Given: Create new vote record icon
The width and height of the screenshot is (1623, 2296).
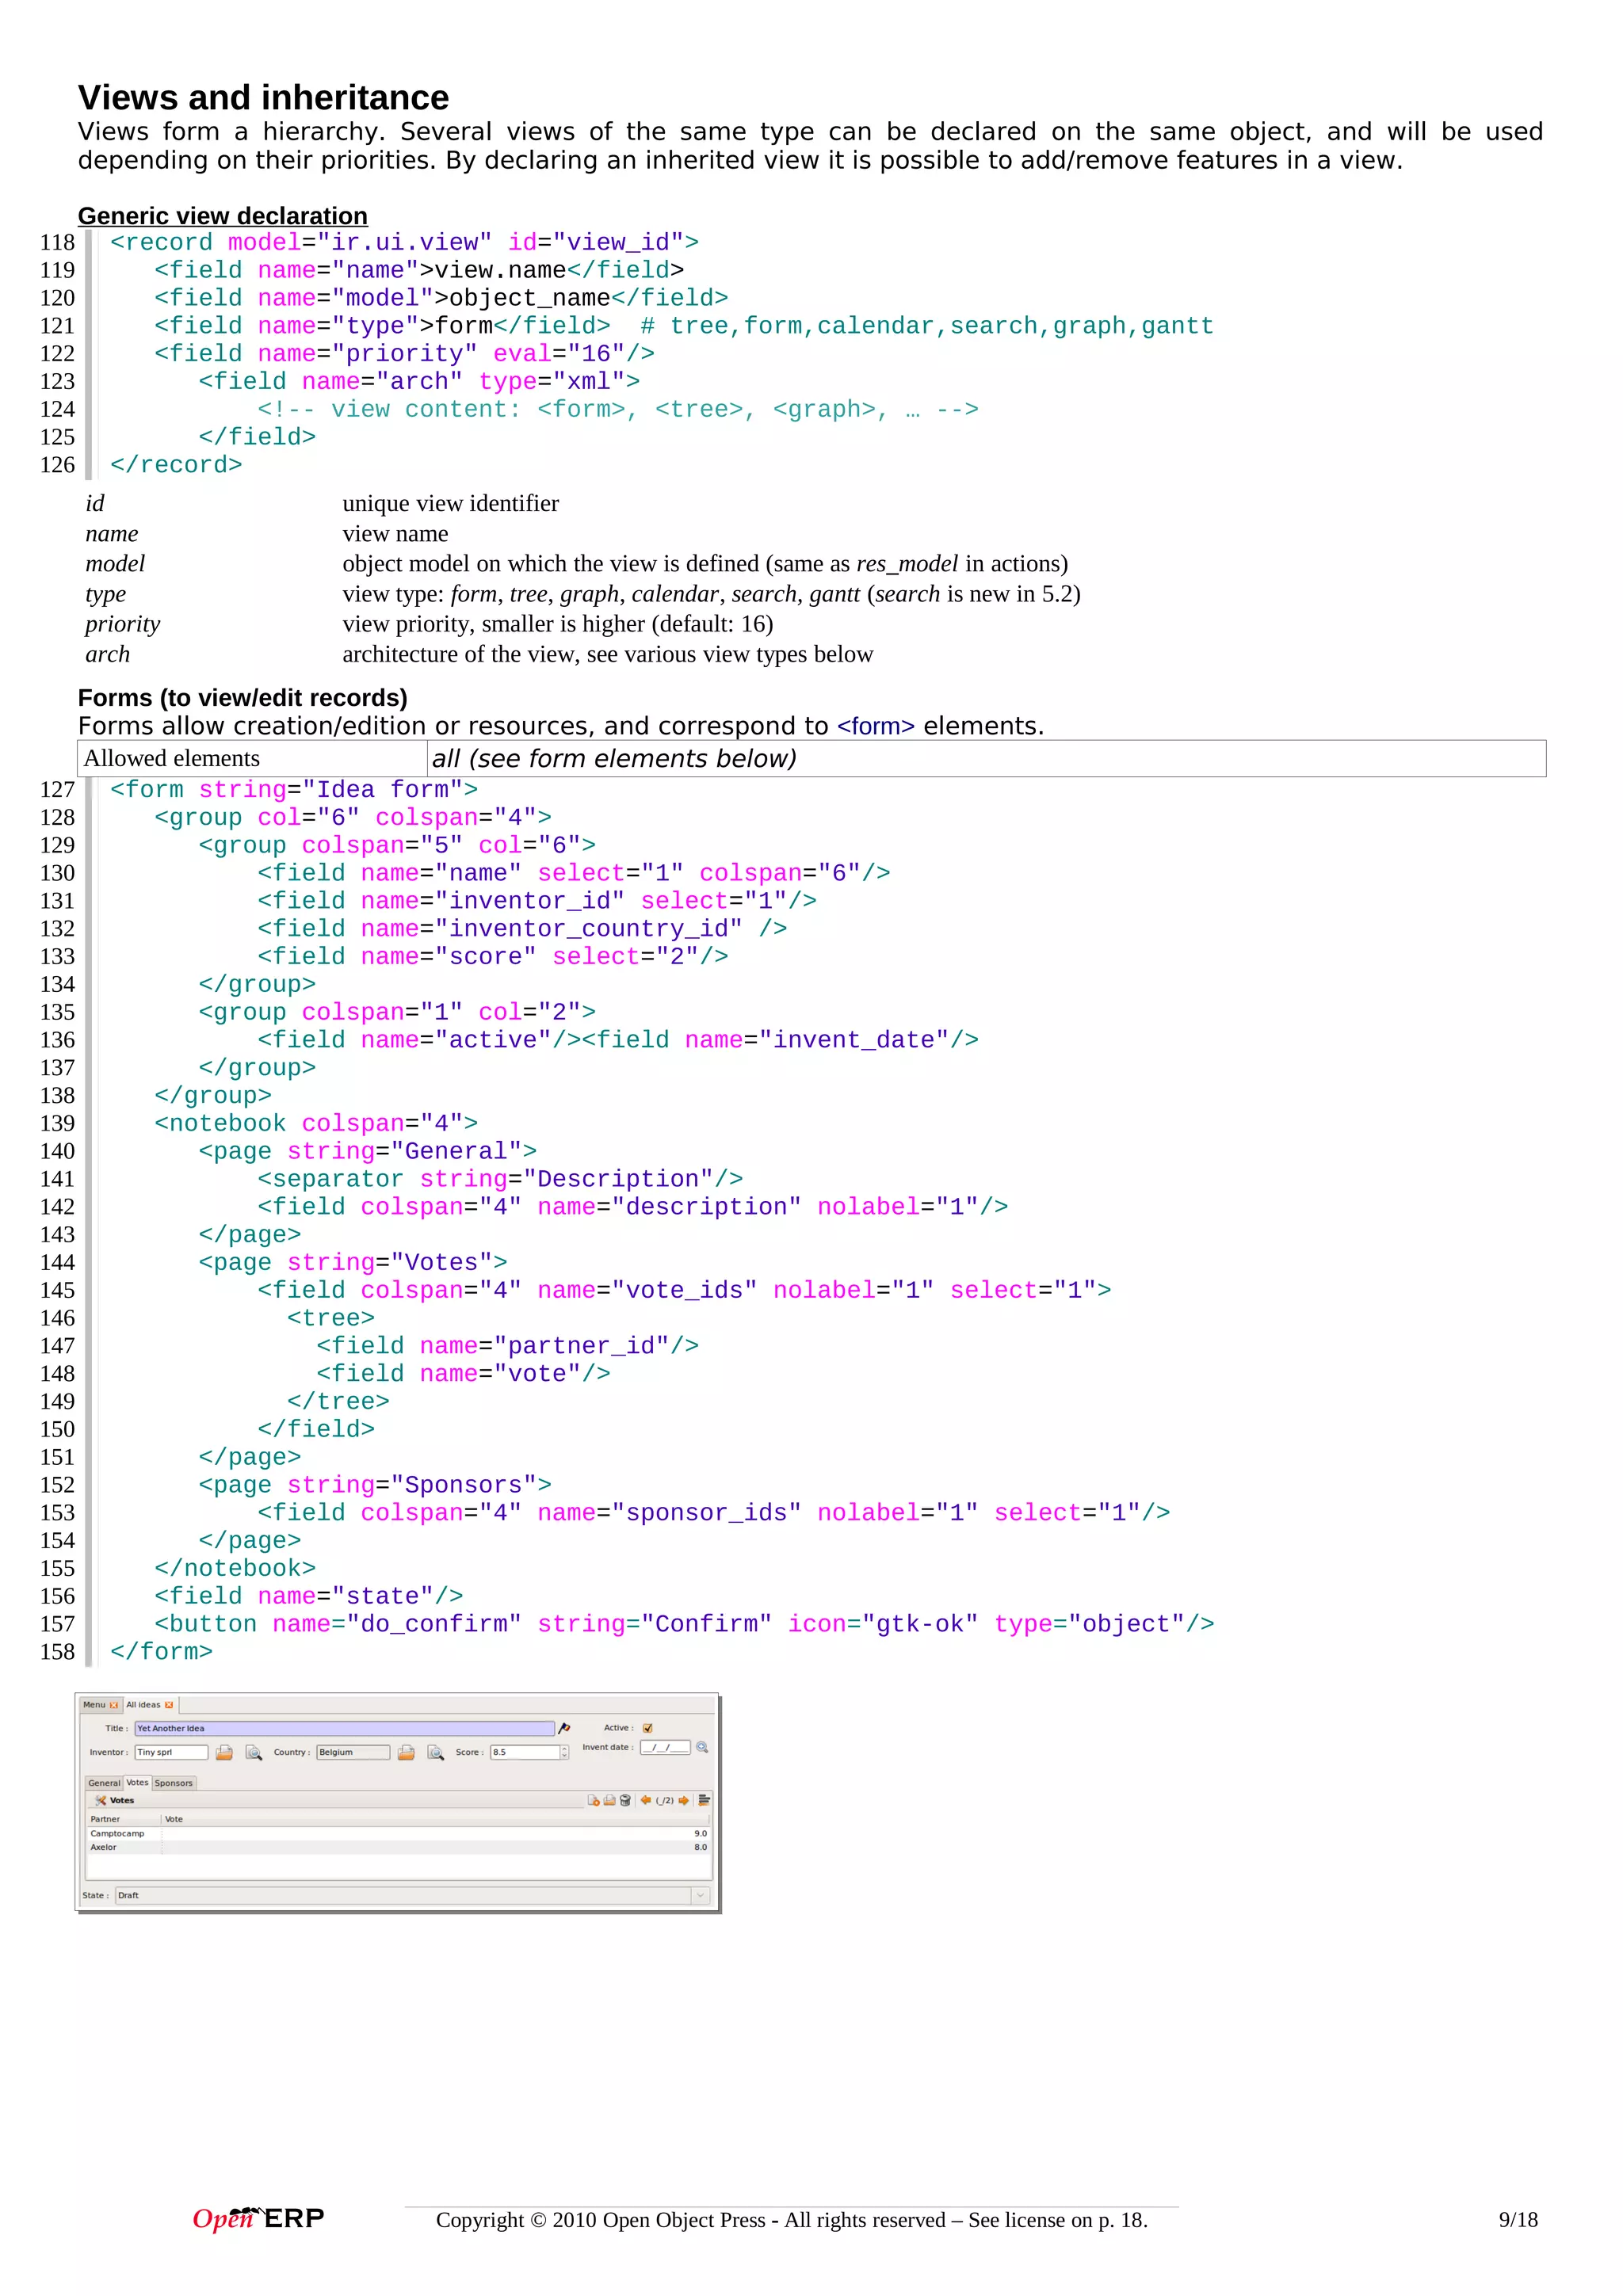Looking at the screenshot, I should coord(593,1800).
